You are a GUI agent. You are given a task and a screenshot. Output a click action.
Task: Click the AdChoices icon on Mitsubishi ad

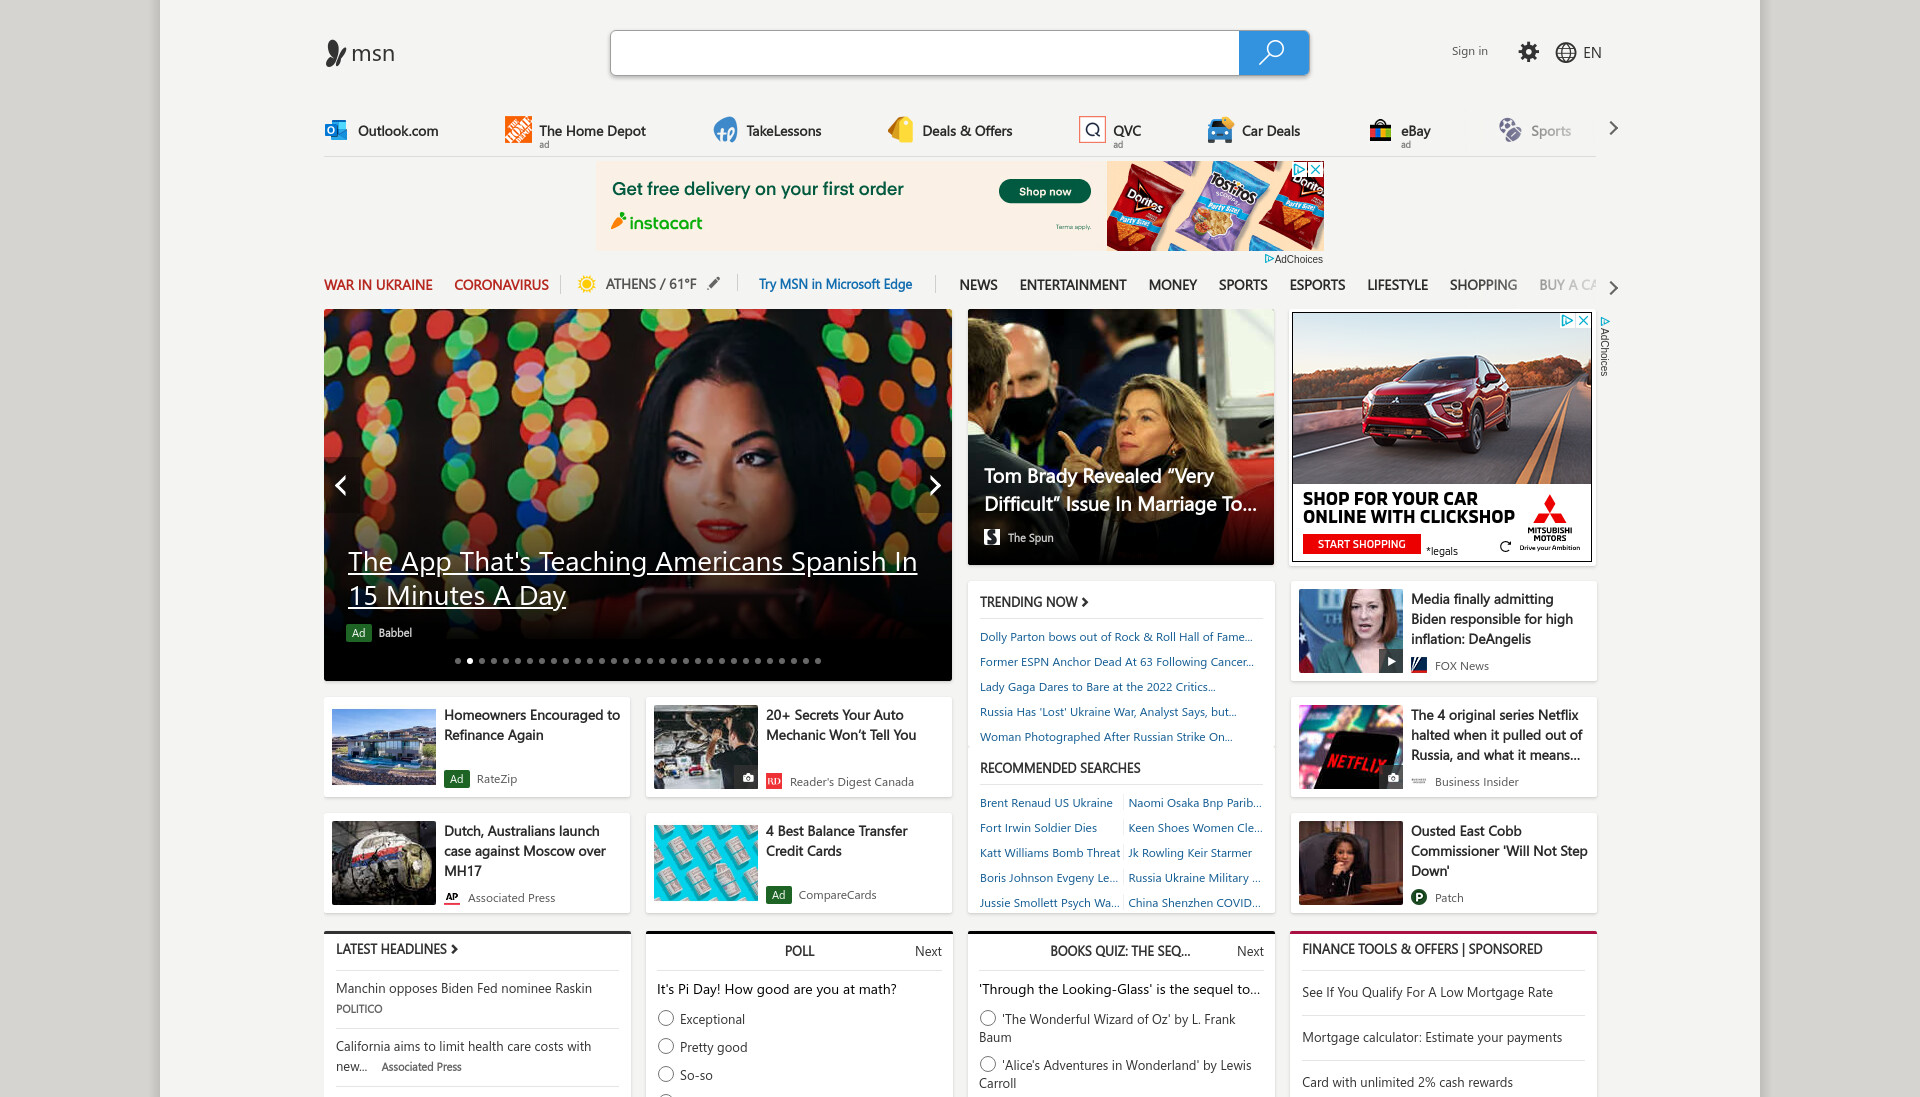click(1567, 320)
